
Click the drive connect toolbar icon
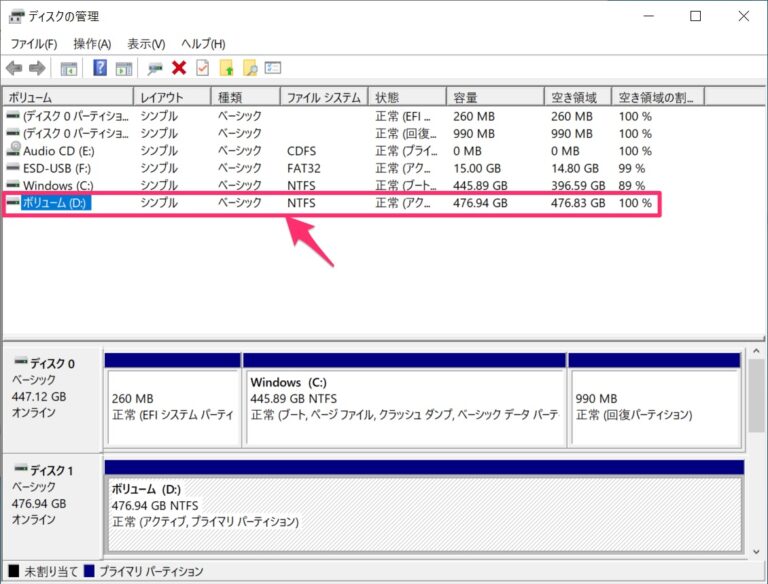pos(155,69)
